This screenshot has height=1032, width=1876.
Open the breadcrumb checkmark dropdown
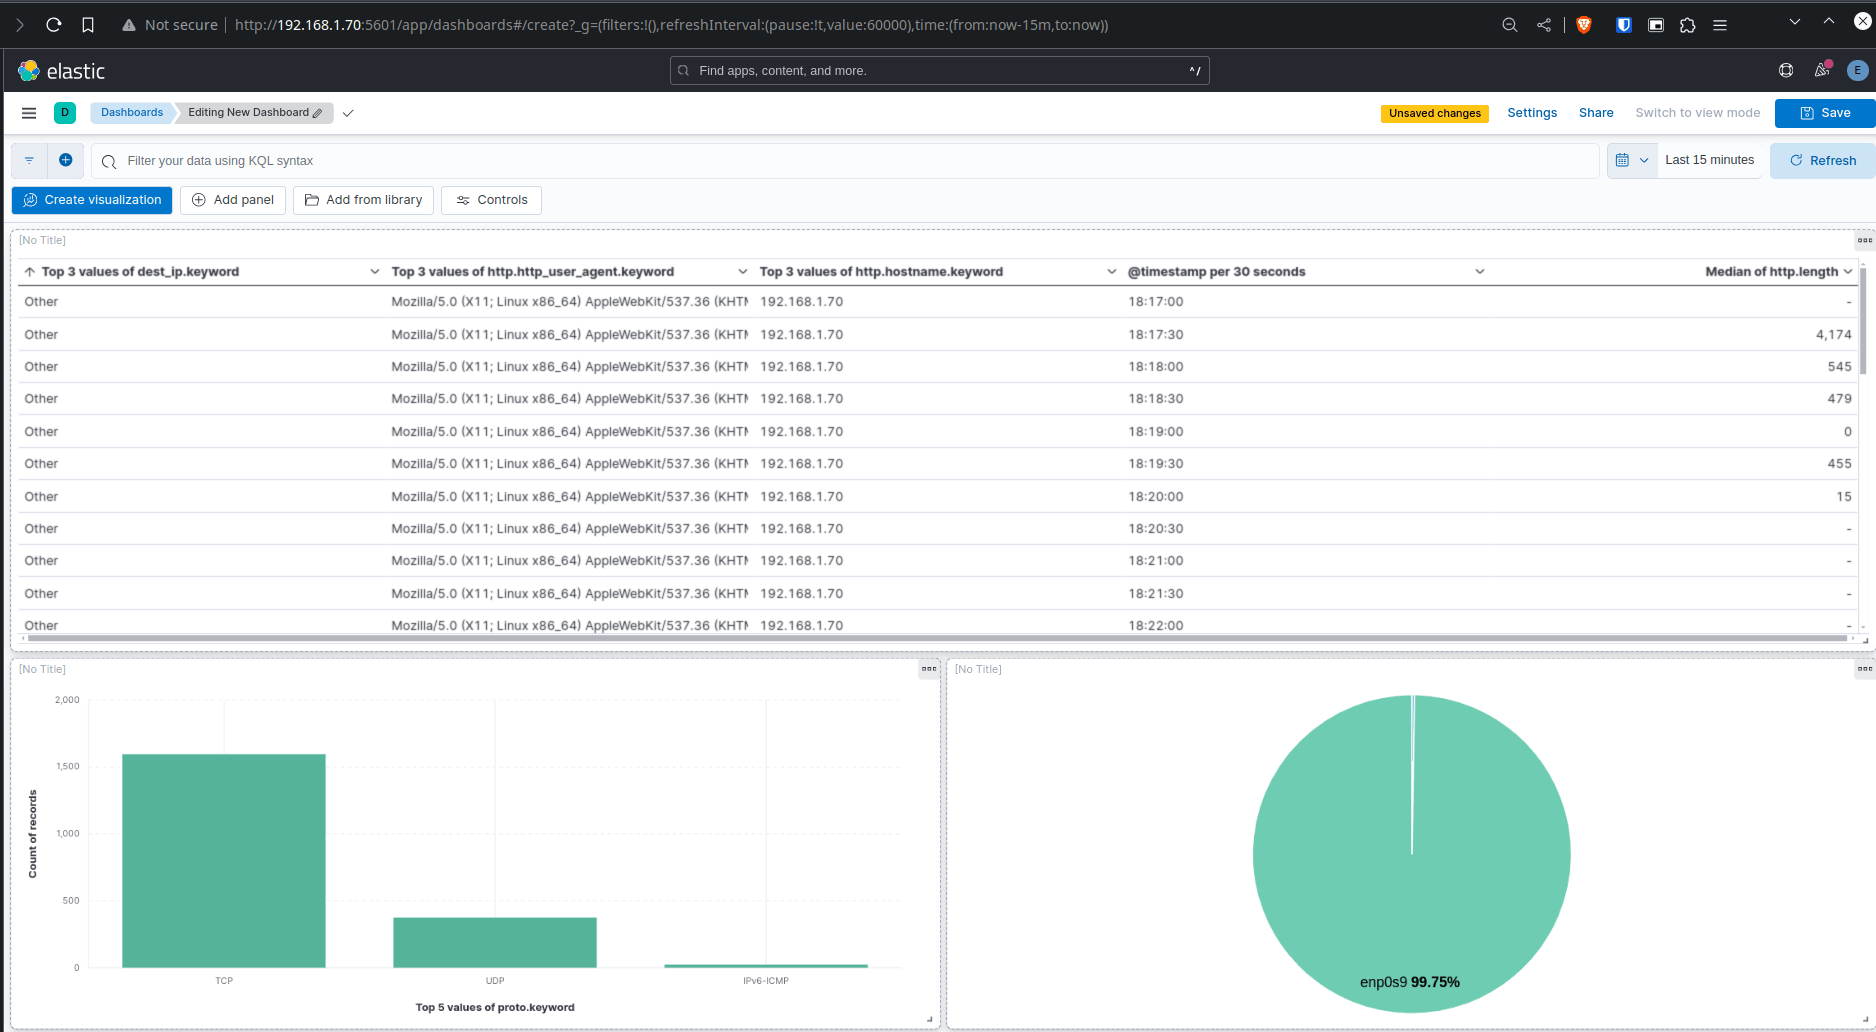[x=348, y=113]
